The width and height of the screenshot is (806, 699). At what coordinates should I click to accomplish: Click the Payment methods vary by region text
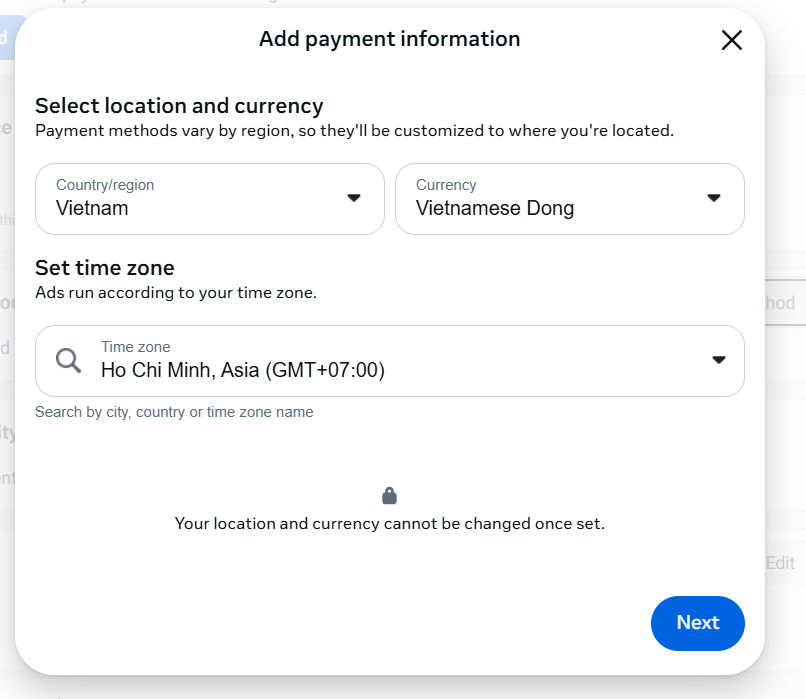(x=354, y=130)
